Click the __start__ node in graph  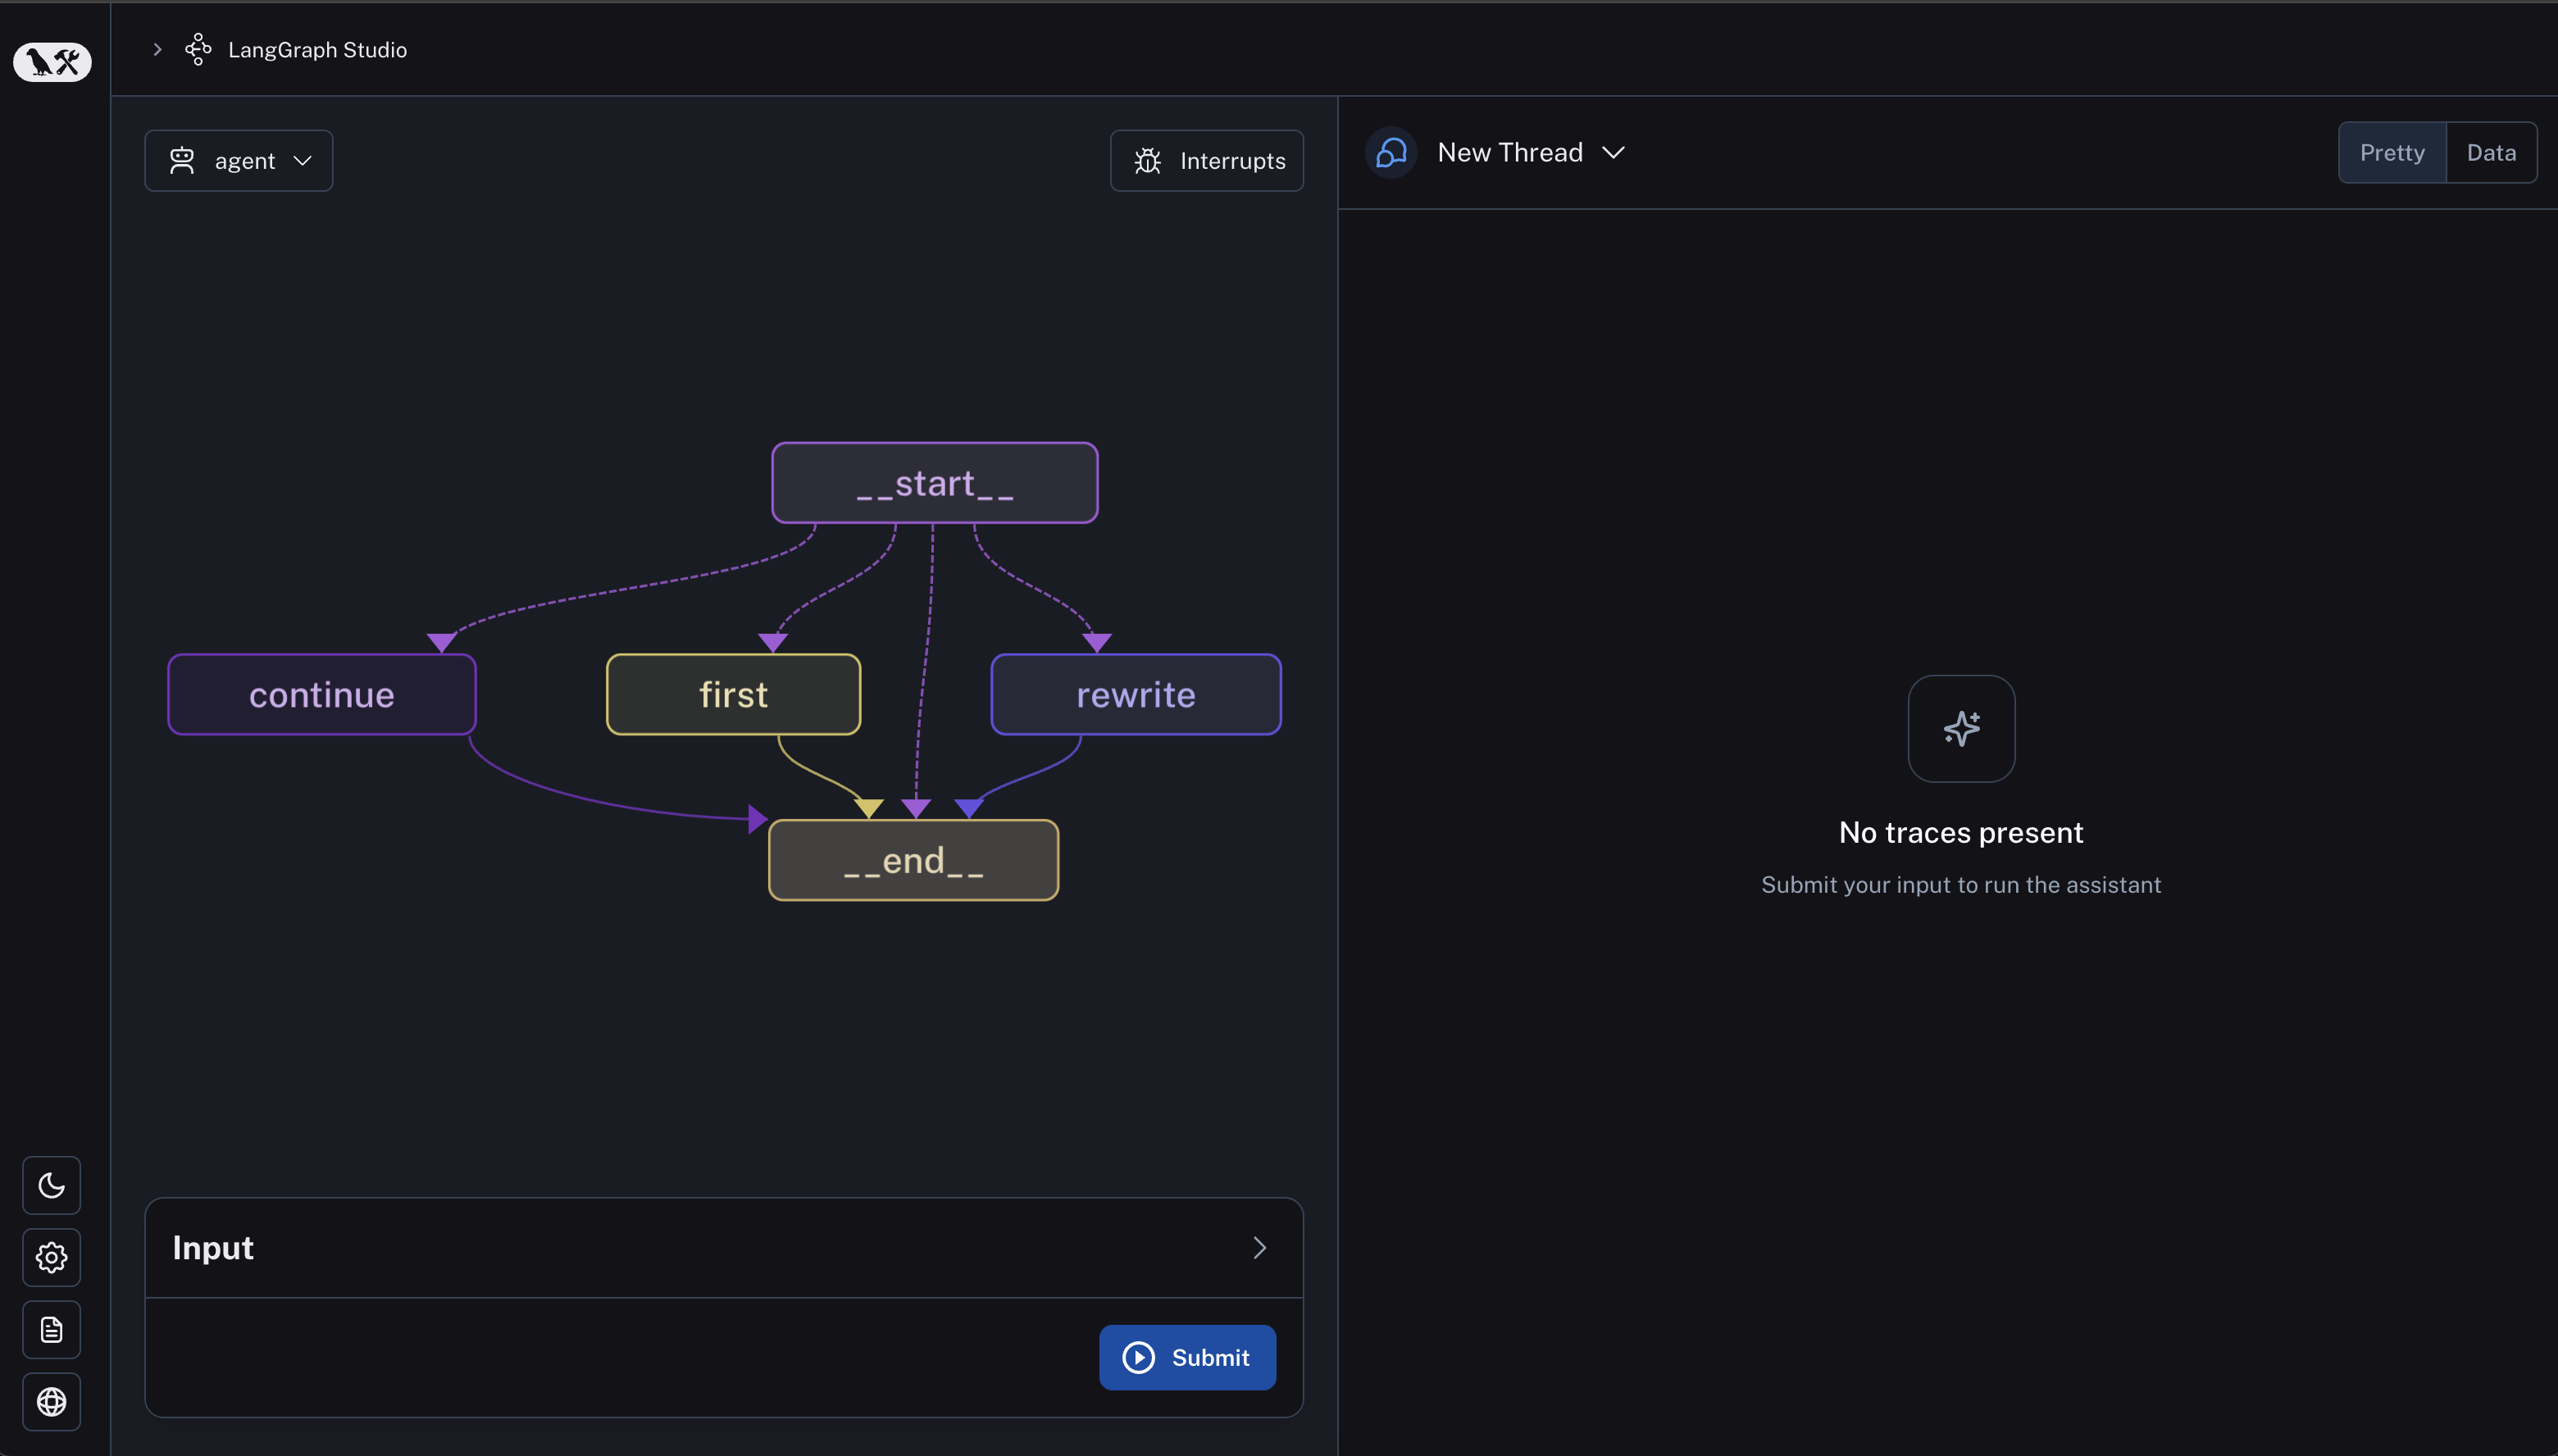(x=935, y=483)
